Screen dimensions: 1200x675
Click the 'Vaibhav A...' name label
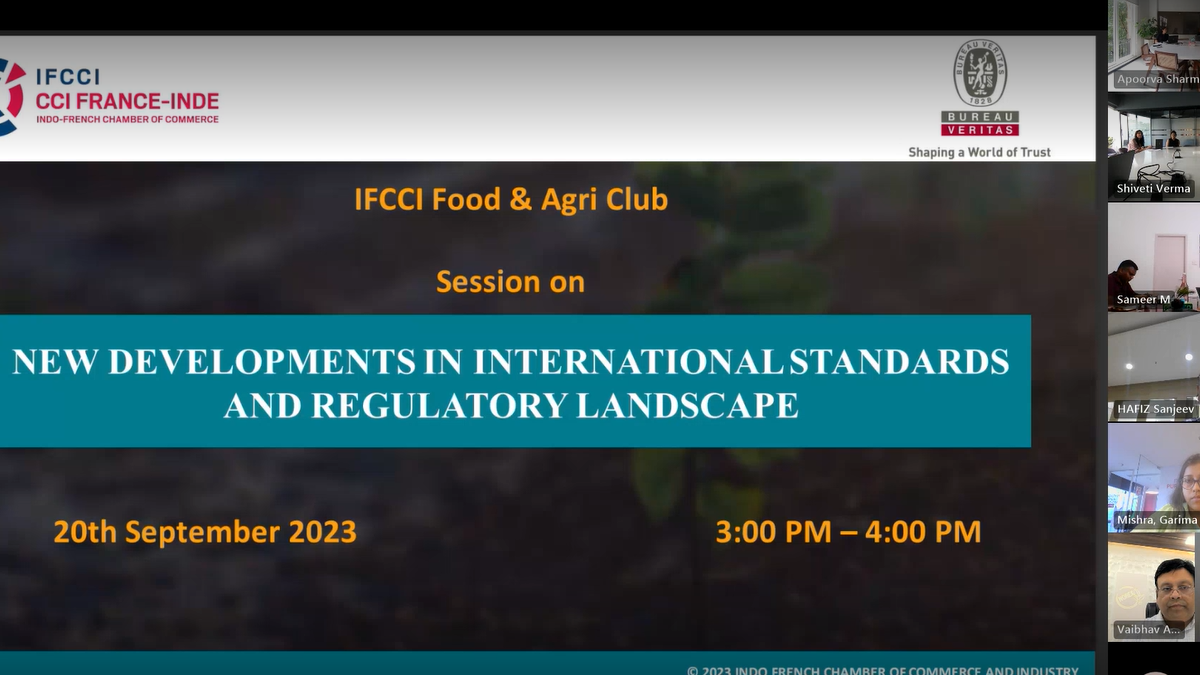pyautogui.click(x=1148, y=630)
